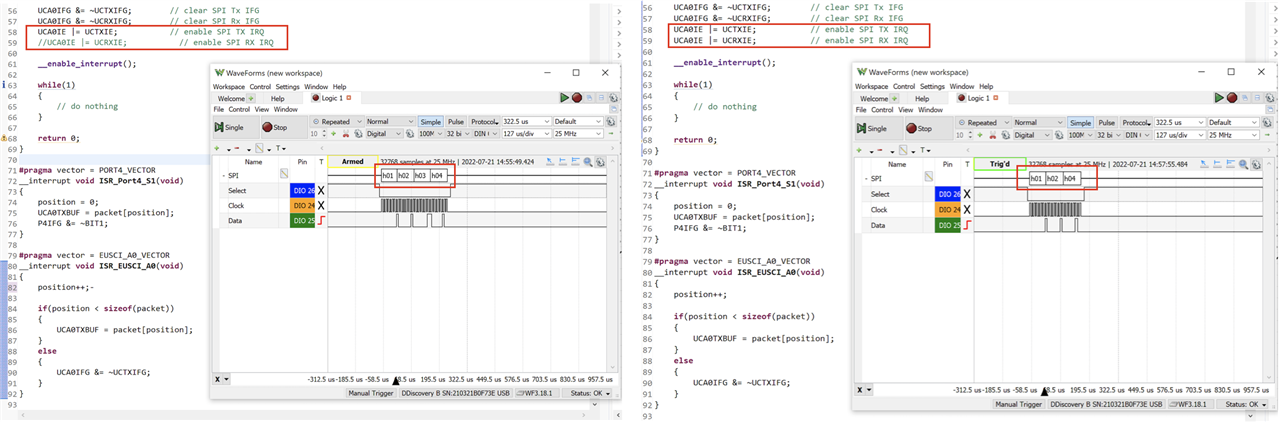Click the zoom magnifier icon in the left WaveForms window plot toolbar
Screen dimensions: 1280x422
[x=588, y=162]
